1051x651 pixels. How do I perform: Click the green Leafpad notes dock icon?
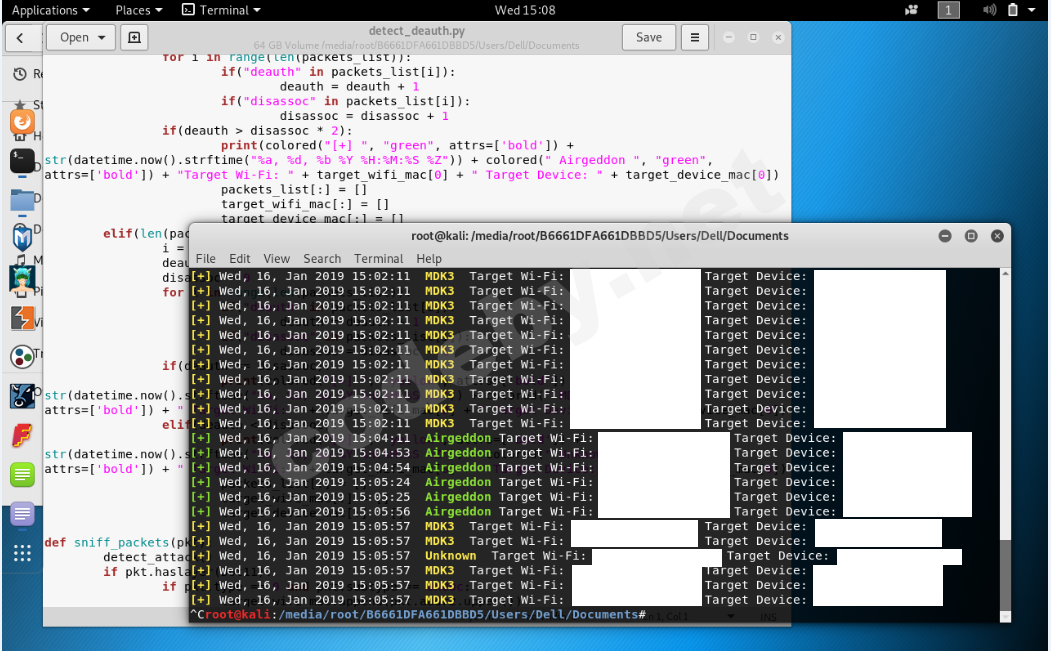point(22,474)
